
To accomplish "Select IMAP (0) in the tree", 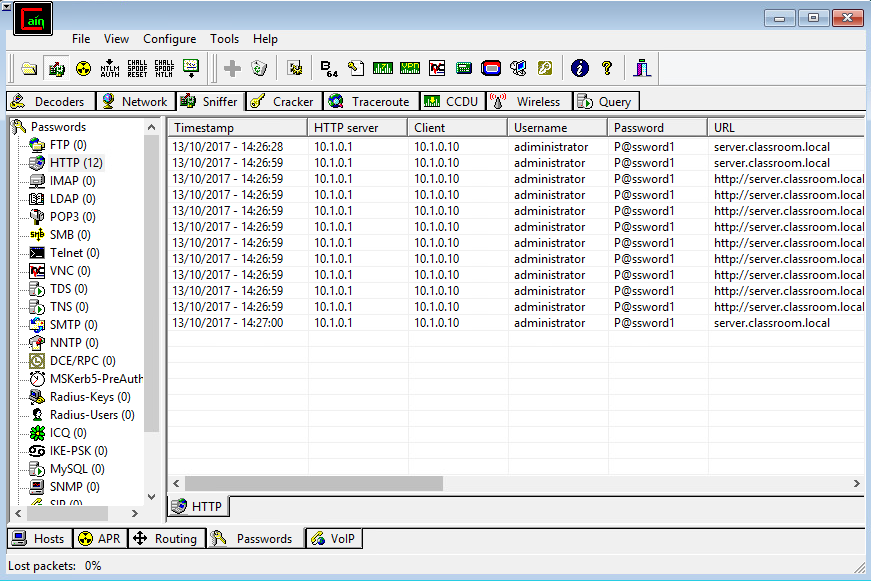I will [x=72, y=181].
